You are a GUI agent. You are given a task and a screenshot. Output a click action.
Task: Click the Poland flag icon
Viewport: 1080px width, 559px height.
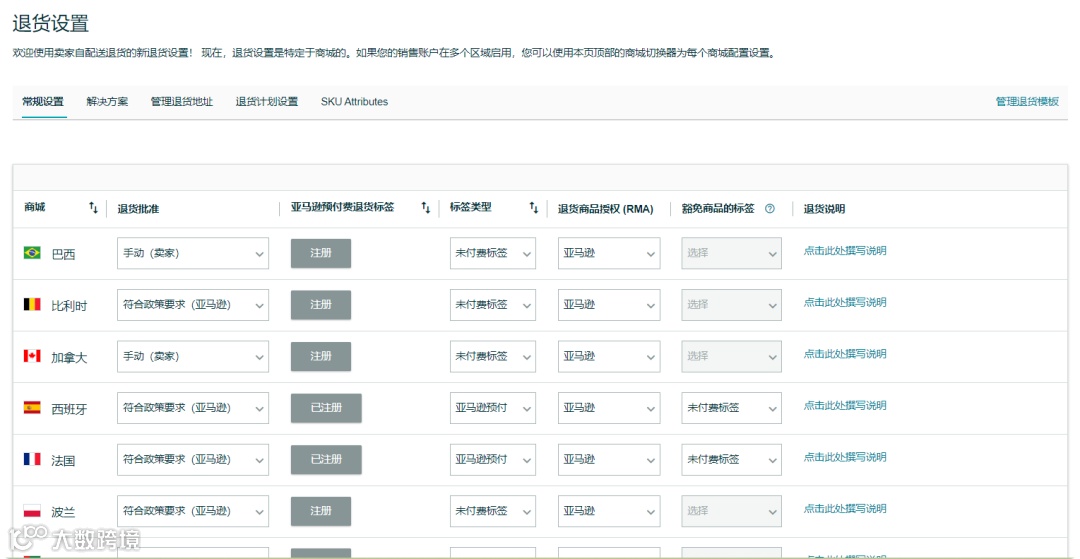point(32,511)
